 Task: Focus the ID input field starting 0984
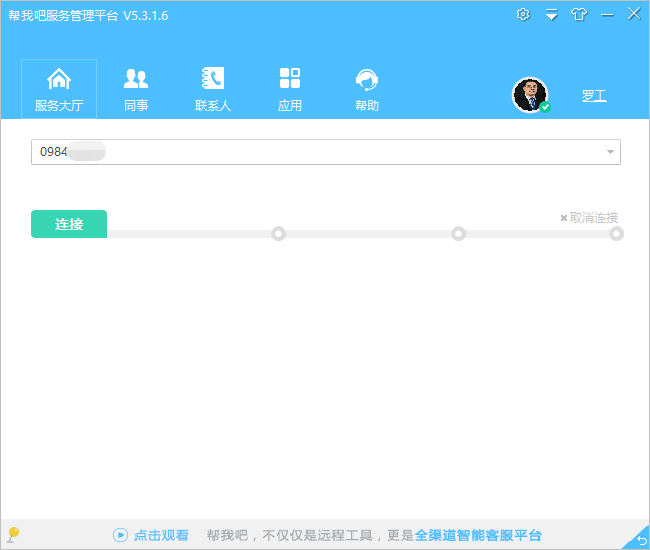click(325, 152)
